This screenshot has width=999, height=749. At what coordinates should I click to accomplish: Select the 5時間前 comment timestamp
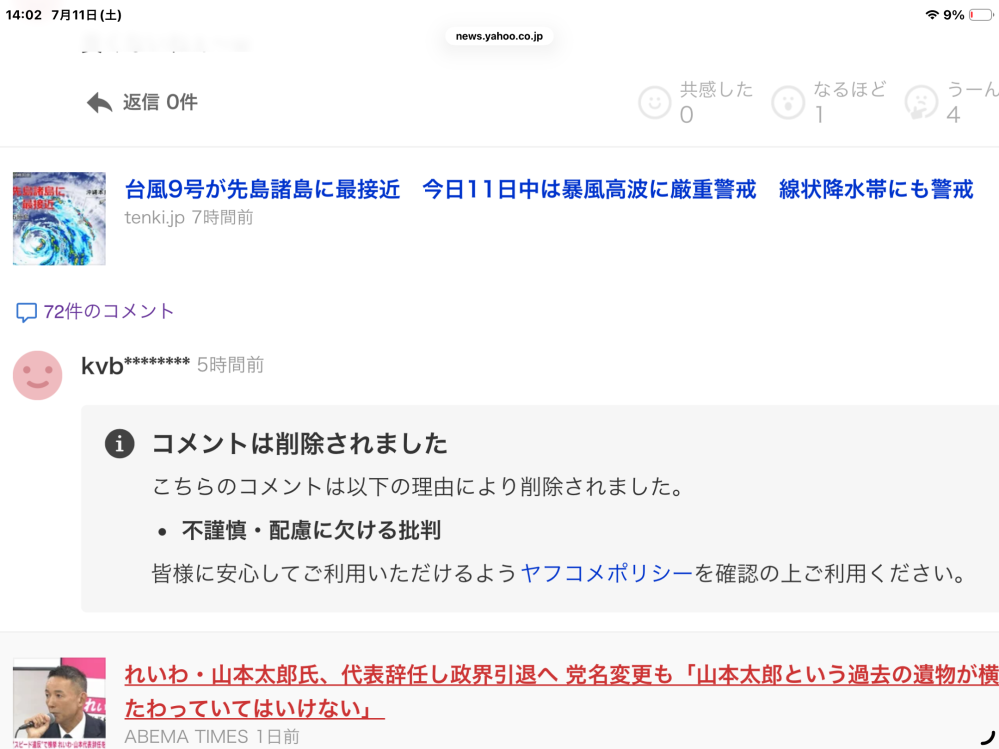230,365
